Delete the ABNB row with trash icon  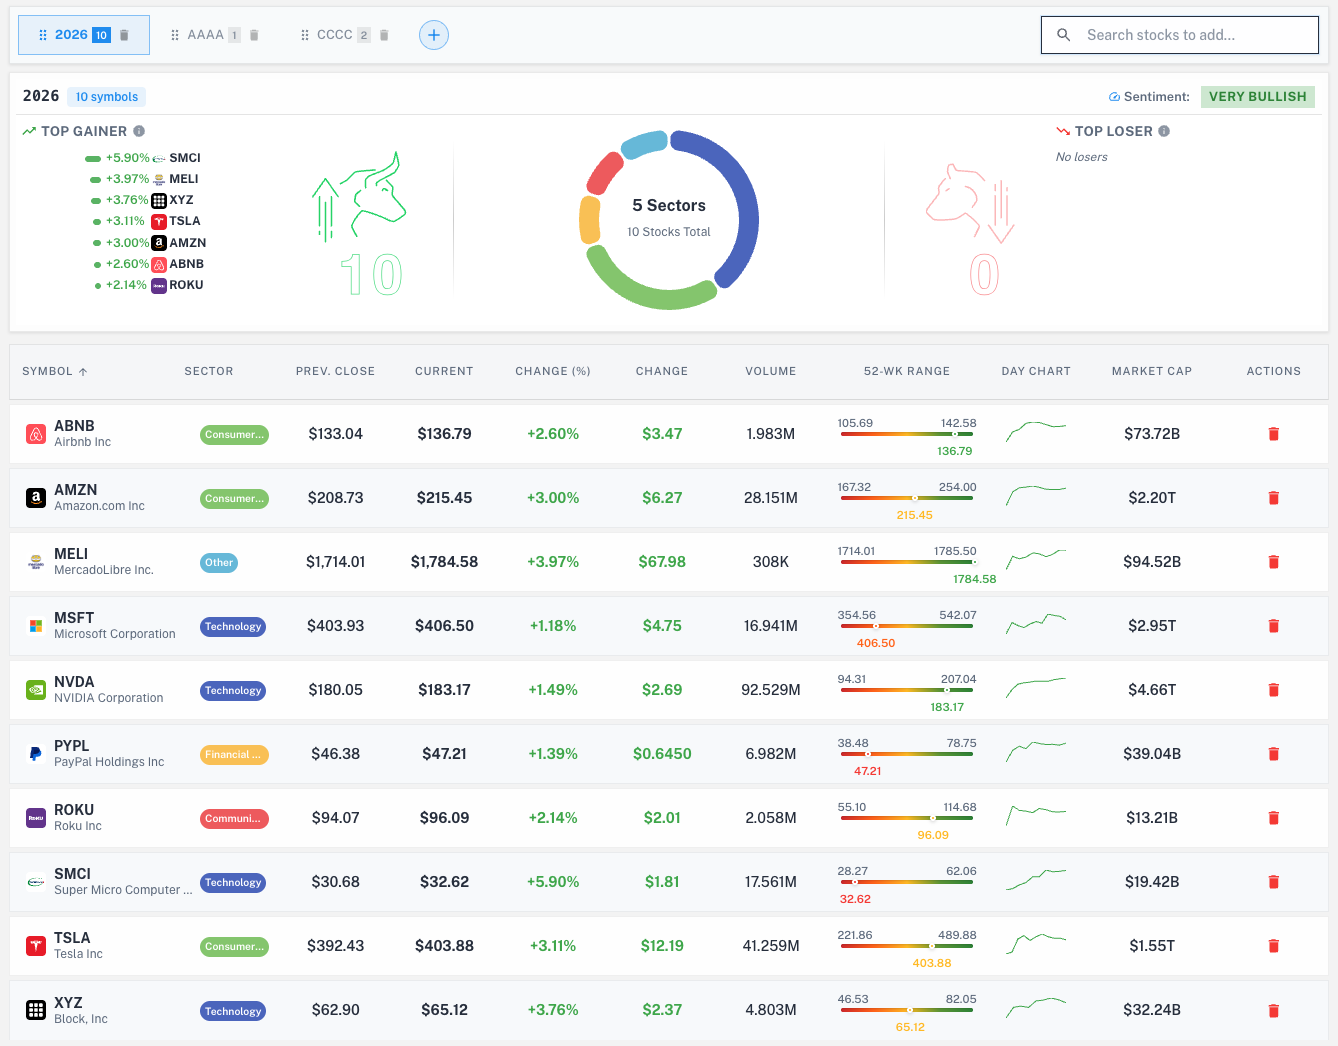click(1273, 434)
